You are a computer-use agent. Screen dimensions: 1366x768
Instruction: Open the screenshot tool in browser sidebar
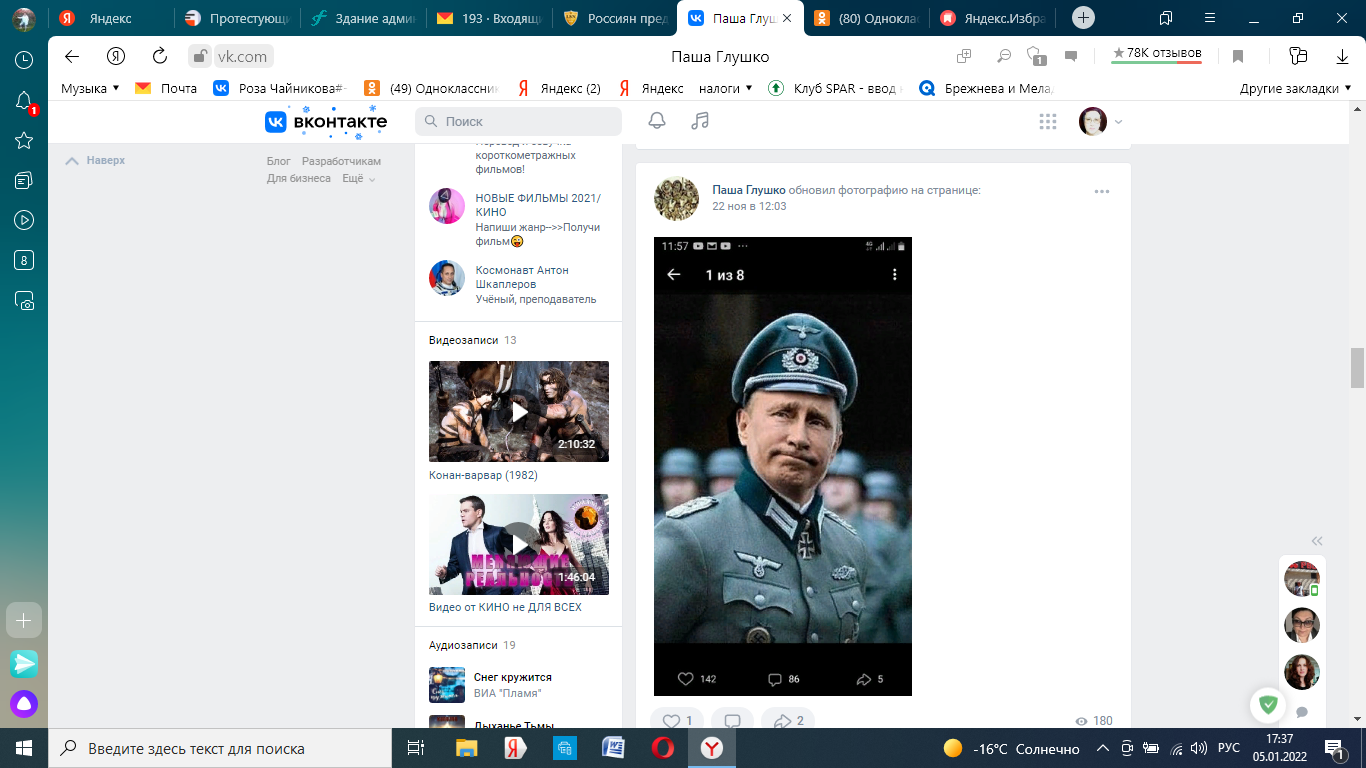tap(24, 300)
